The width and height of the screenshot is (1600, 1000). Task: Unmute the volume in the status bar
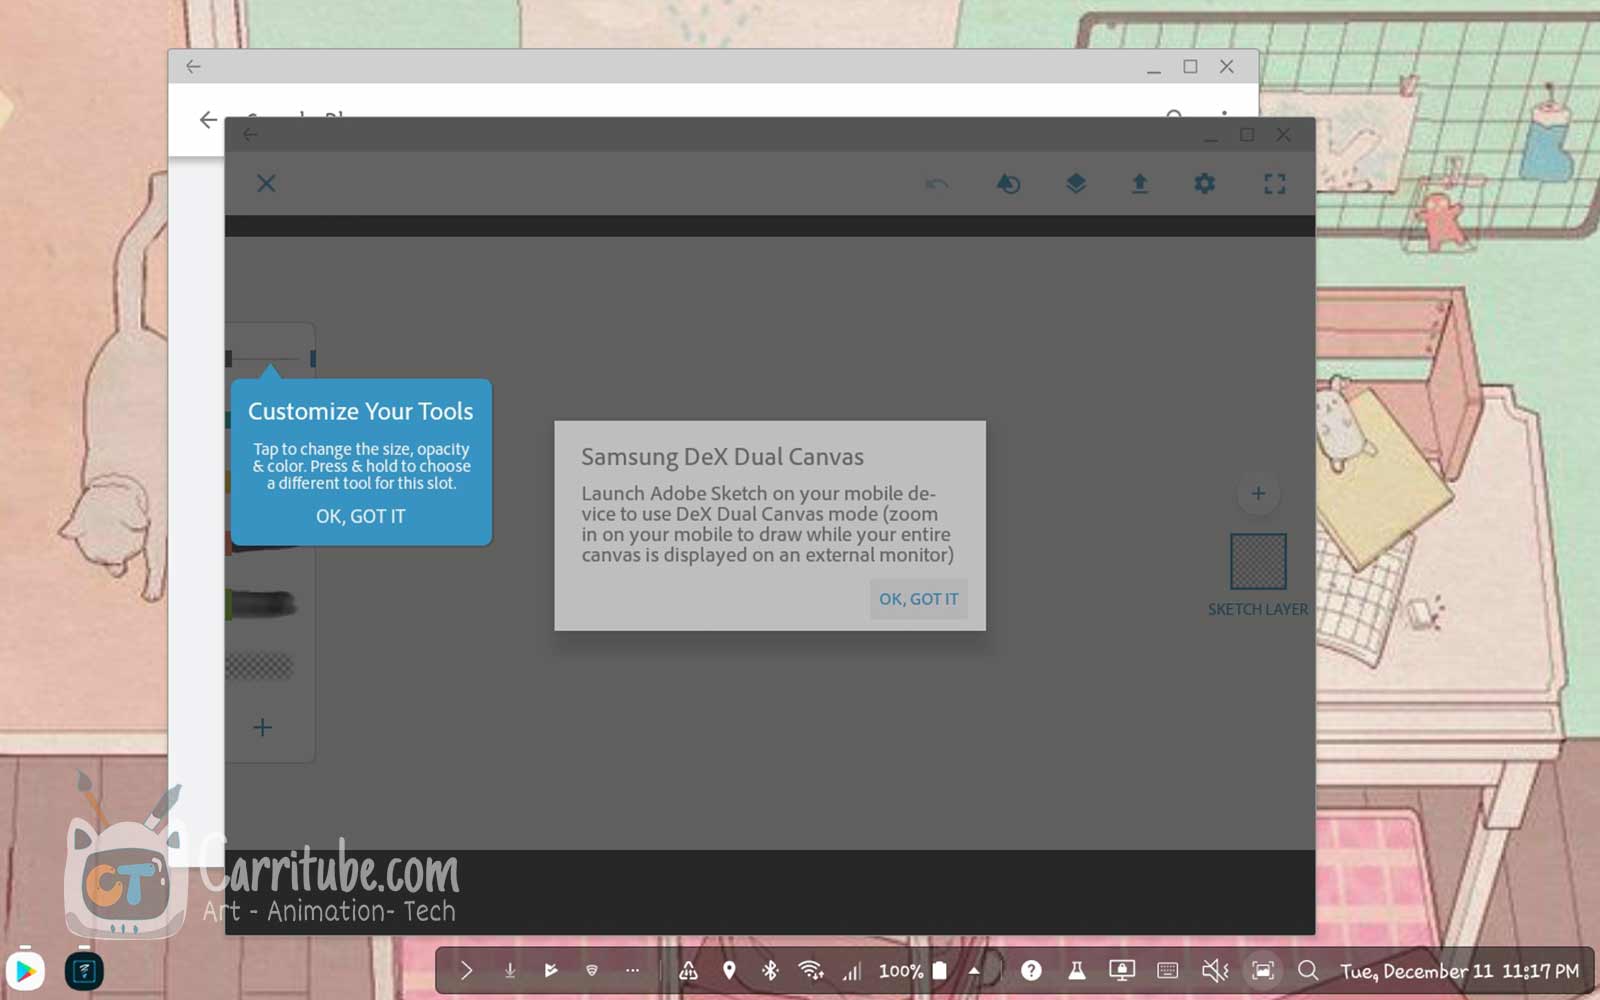point(1213,970)
